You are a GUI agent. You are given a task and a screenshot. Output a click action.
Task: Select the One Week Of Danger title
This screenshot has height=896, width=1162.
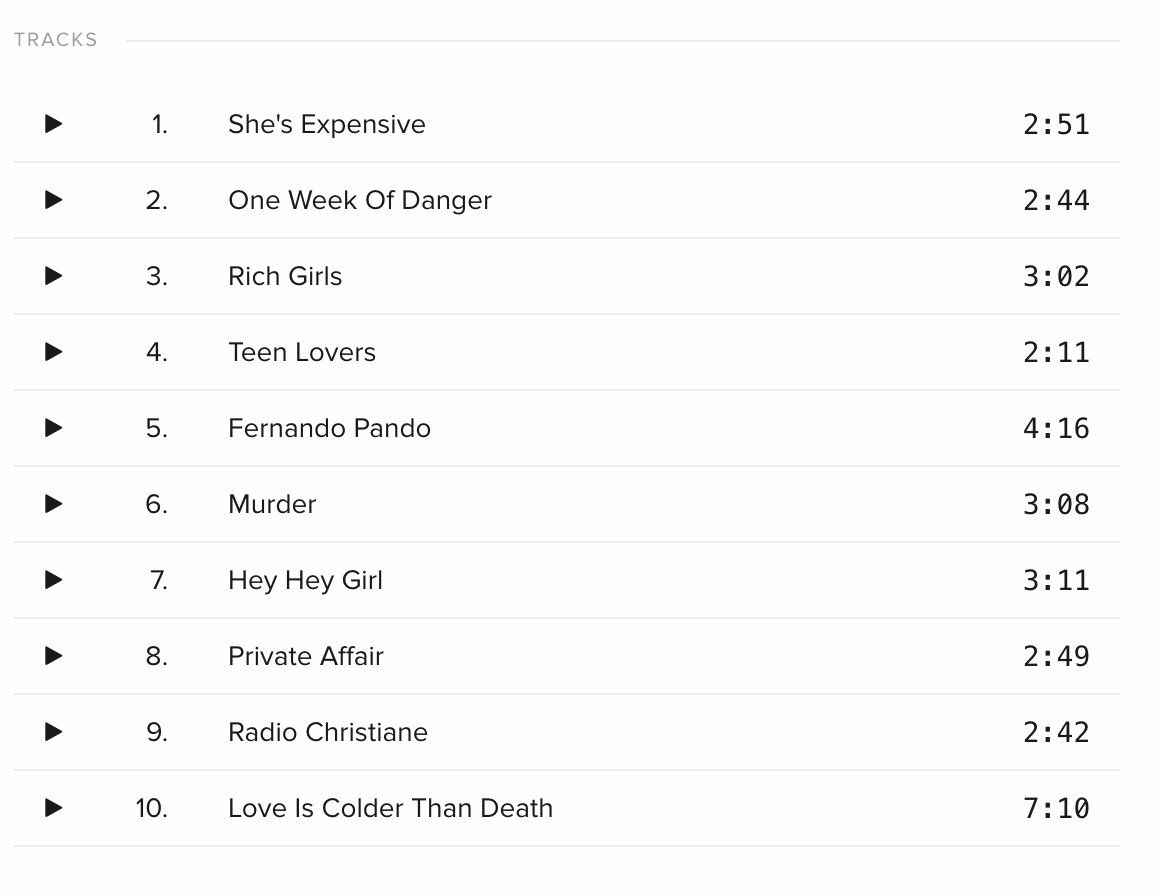[x=360, y=200]
